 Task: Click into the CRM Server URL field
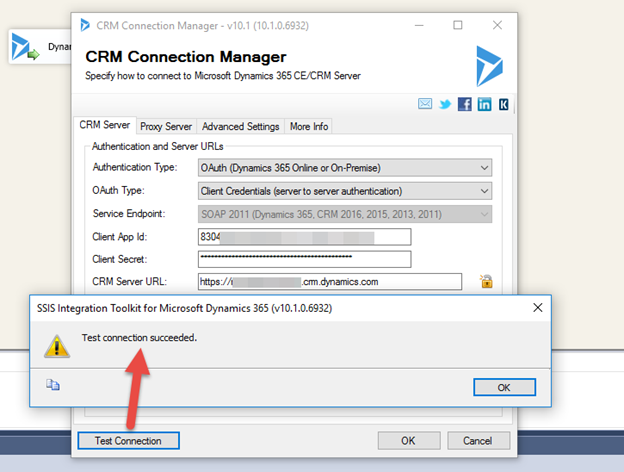[x=330, y=281]
